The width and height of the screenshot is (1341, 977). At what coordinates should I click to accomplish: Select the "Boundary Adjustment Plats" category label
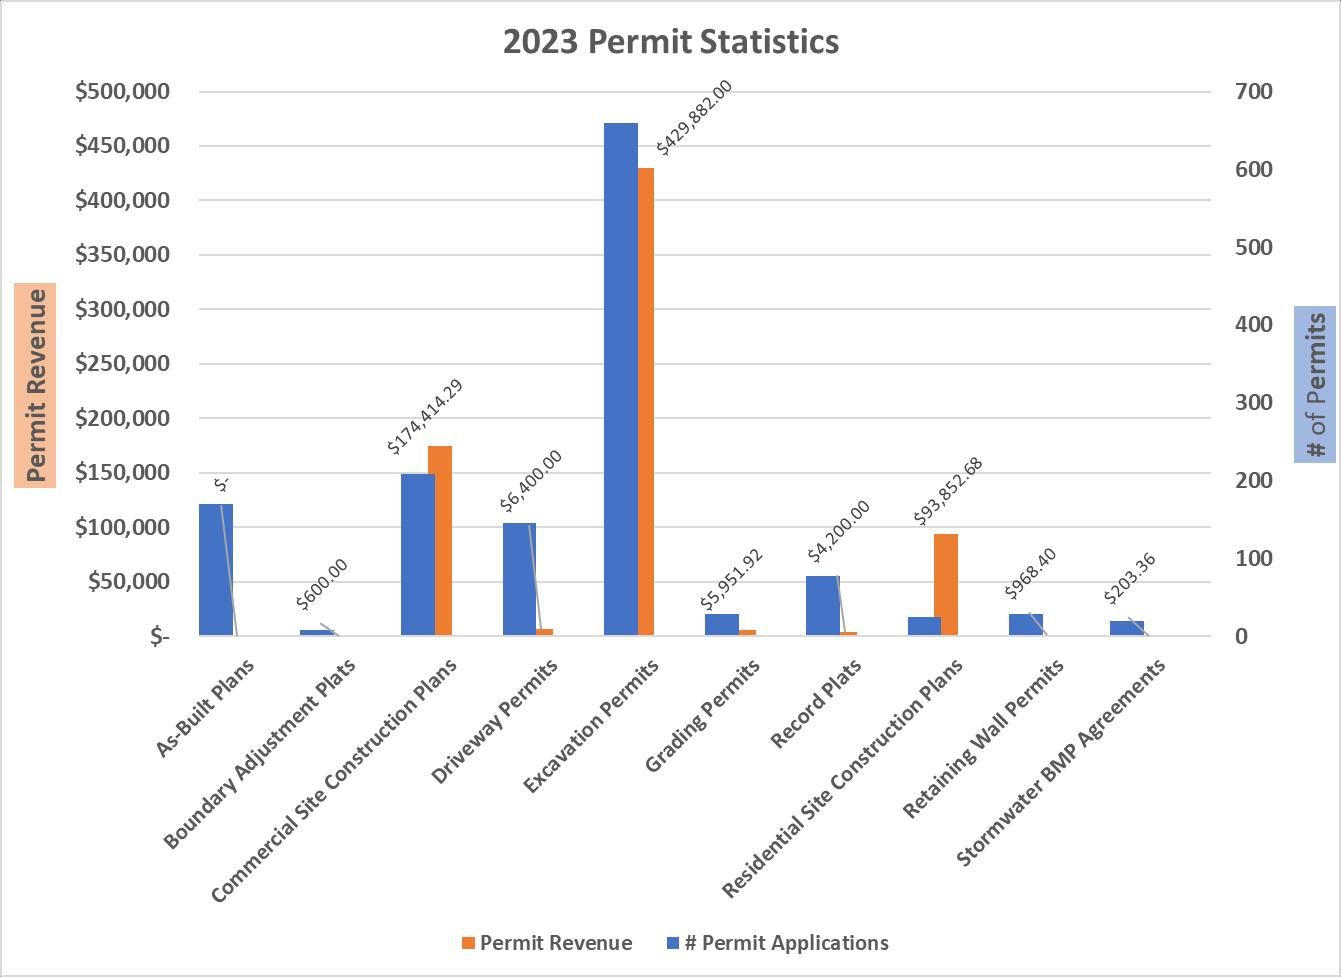258,754
